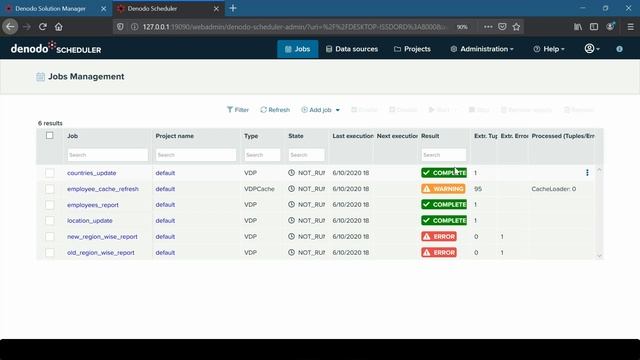640x360 pixels.
Task: Click the clock state icon for countries_update
Action: [291, 173]
